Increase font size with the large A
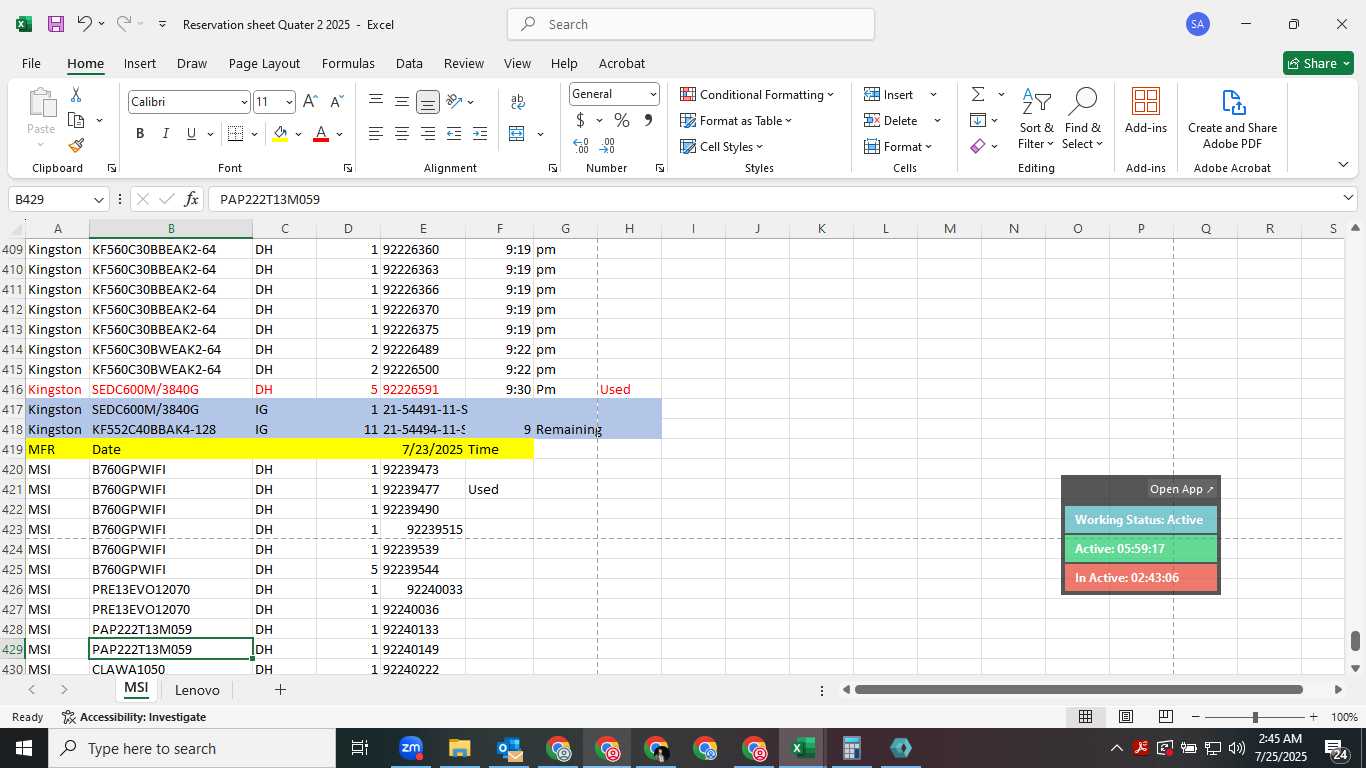The image size is (1366, 768). point(310,102)
